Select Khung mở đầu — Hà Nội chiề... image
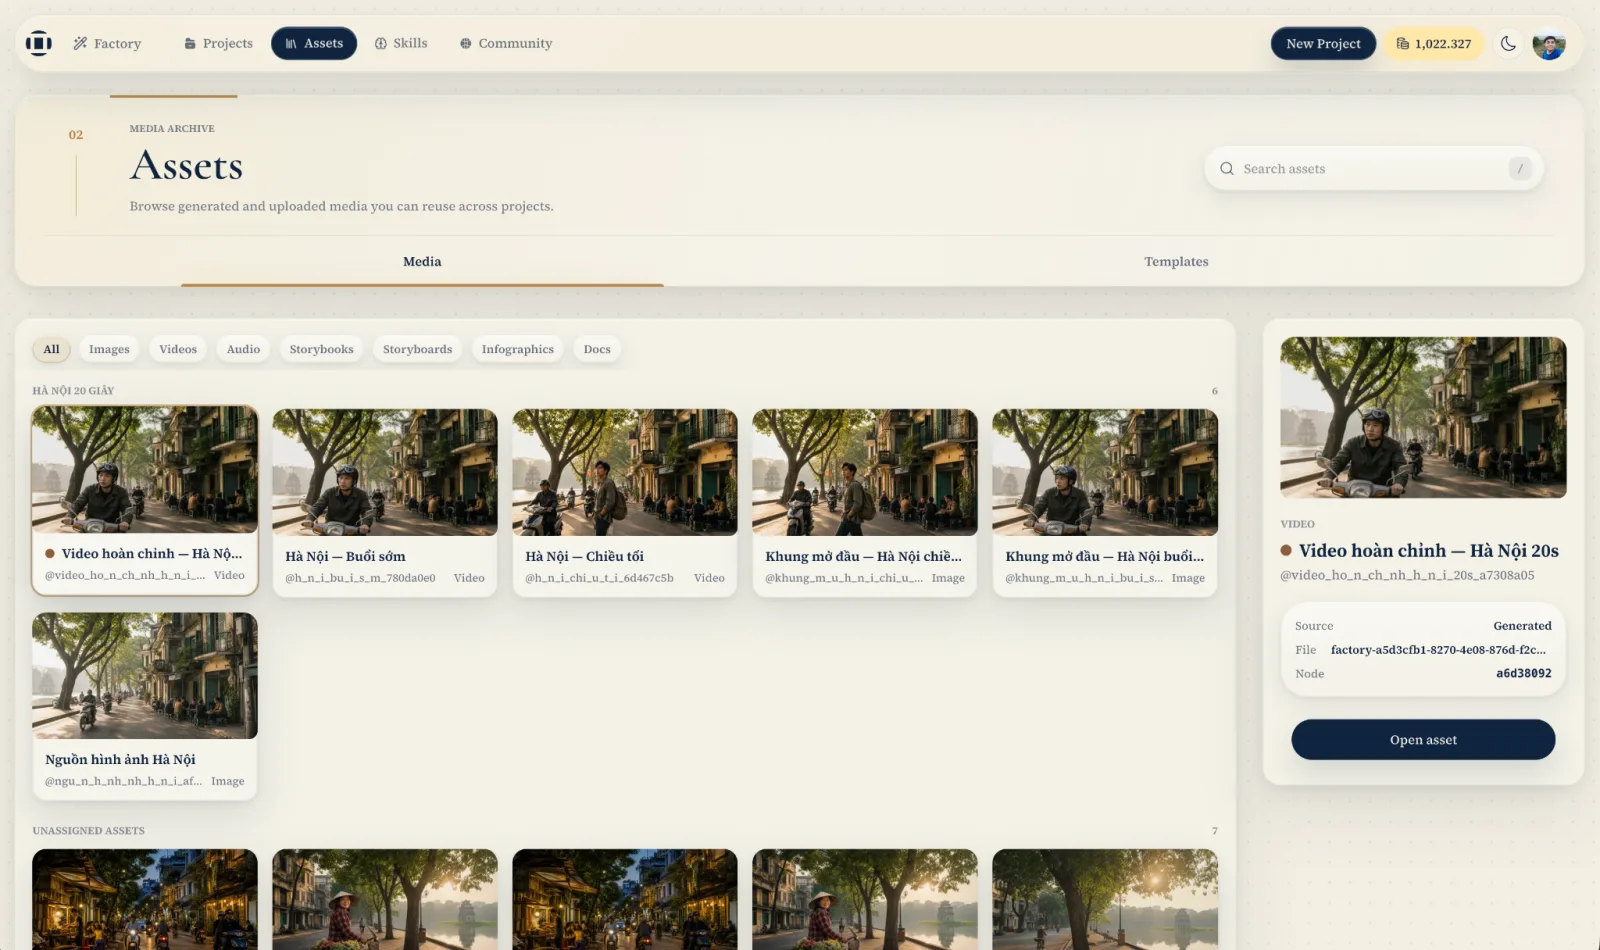Viewport: 1600px width, 950px height. point(865,502)
